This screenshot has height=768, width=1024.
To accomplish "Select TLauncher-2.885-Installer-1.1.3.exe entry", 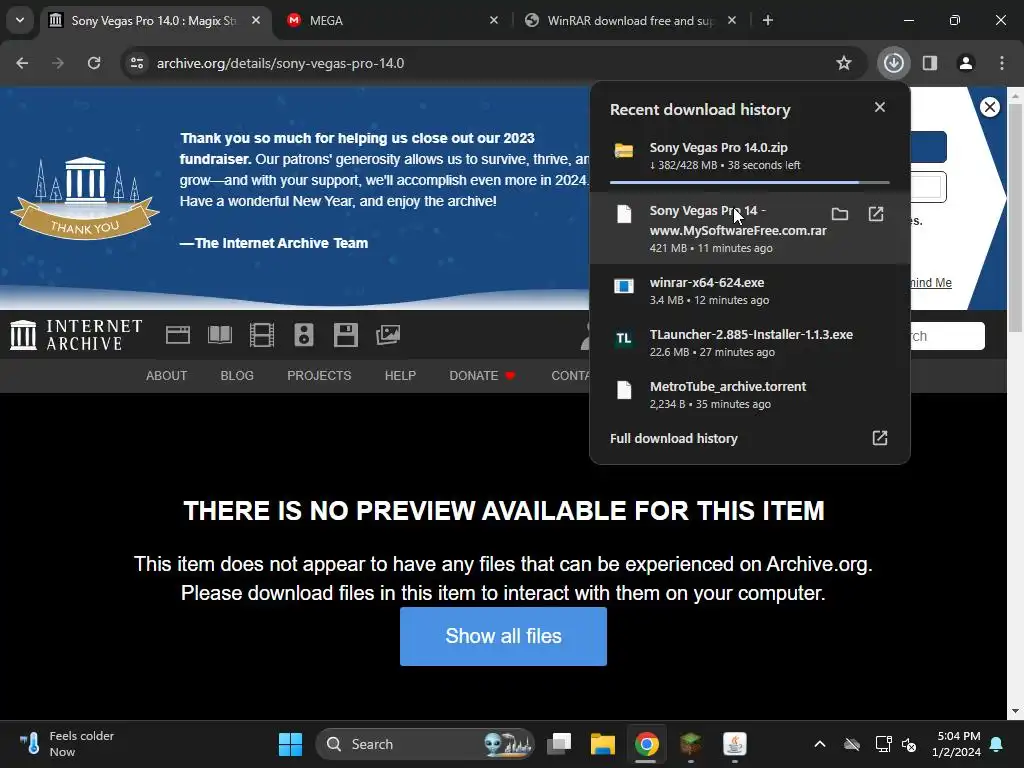I will click(750, 343).
